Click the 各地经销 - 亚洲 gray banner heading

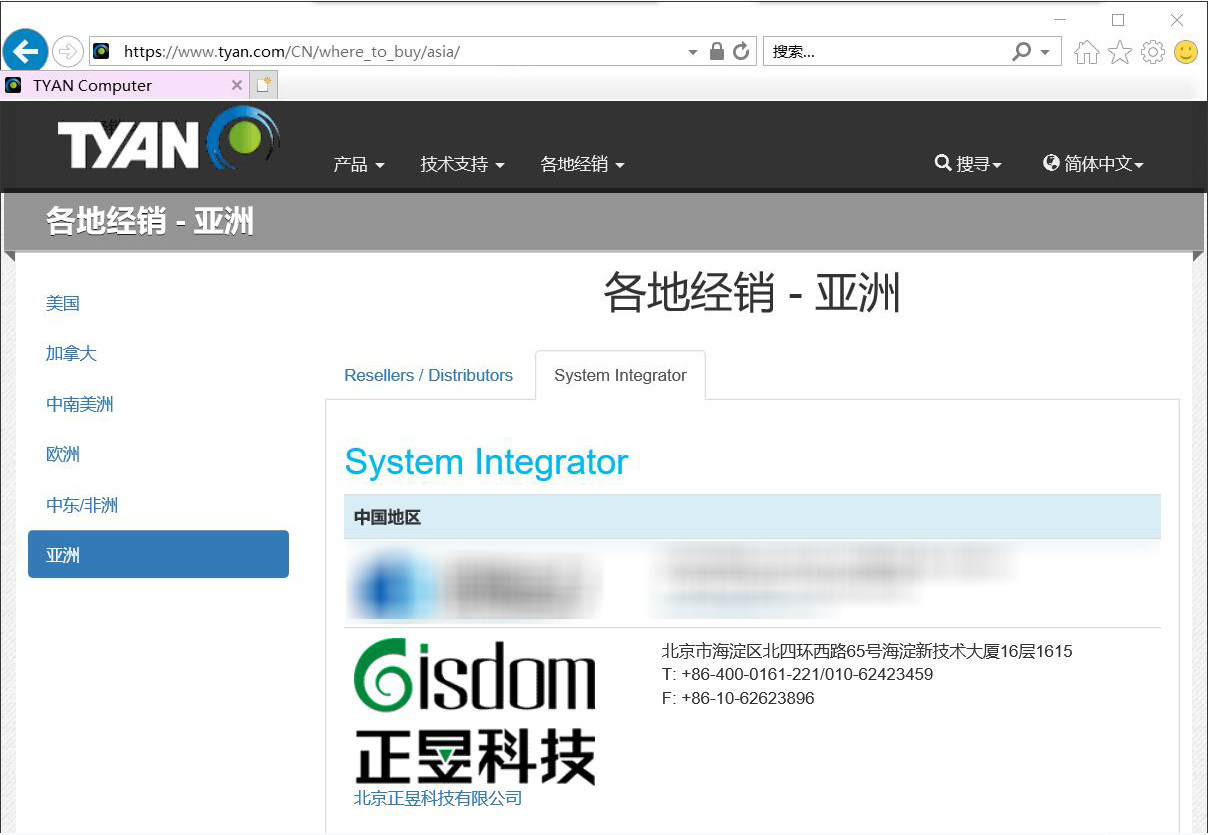(150, 221)
